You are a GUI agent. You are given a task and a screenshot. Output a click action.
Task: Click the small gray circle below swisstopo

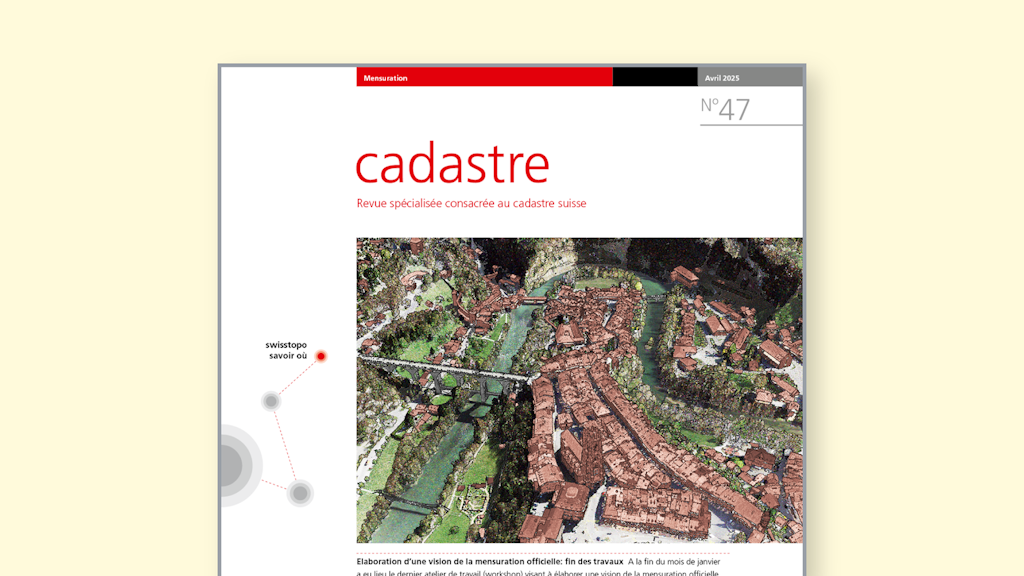coord(270,401)
